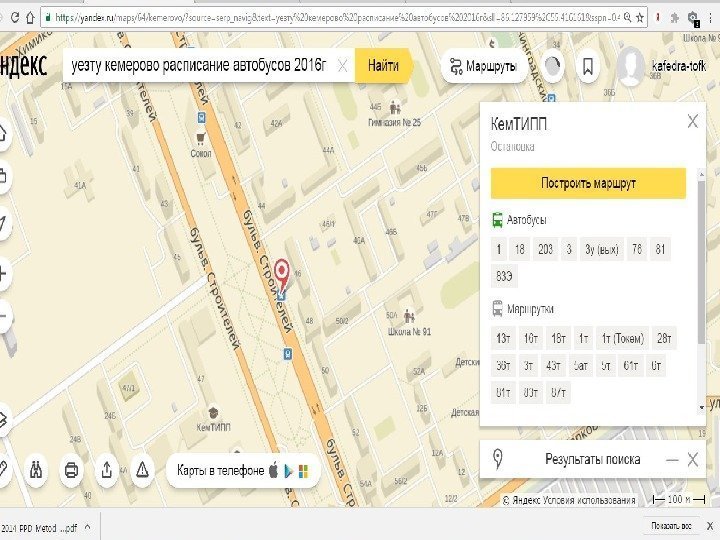This screenshot has height=540, width=720.
Task: Close the Результаты поиска panel
Action: [x=693, y=459]
